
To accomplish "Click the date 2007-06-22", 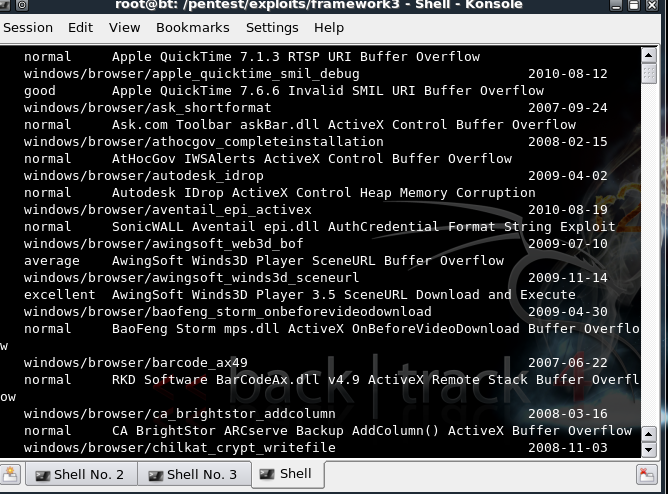I will click(568, 363).
